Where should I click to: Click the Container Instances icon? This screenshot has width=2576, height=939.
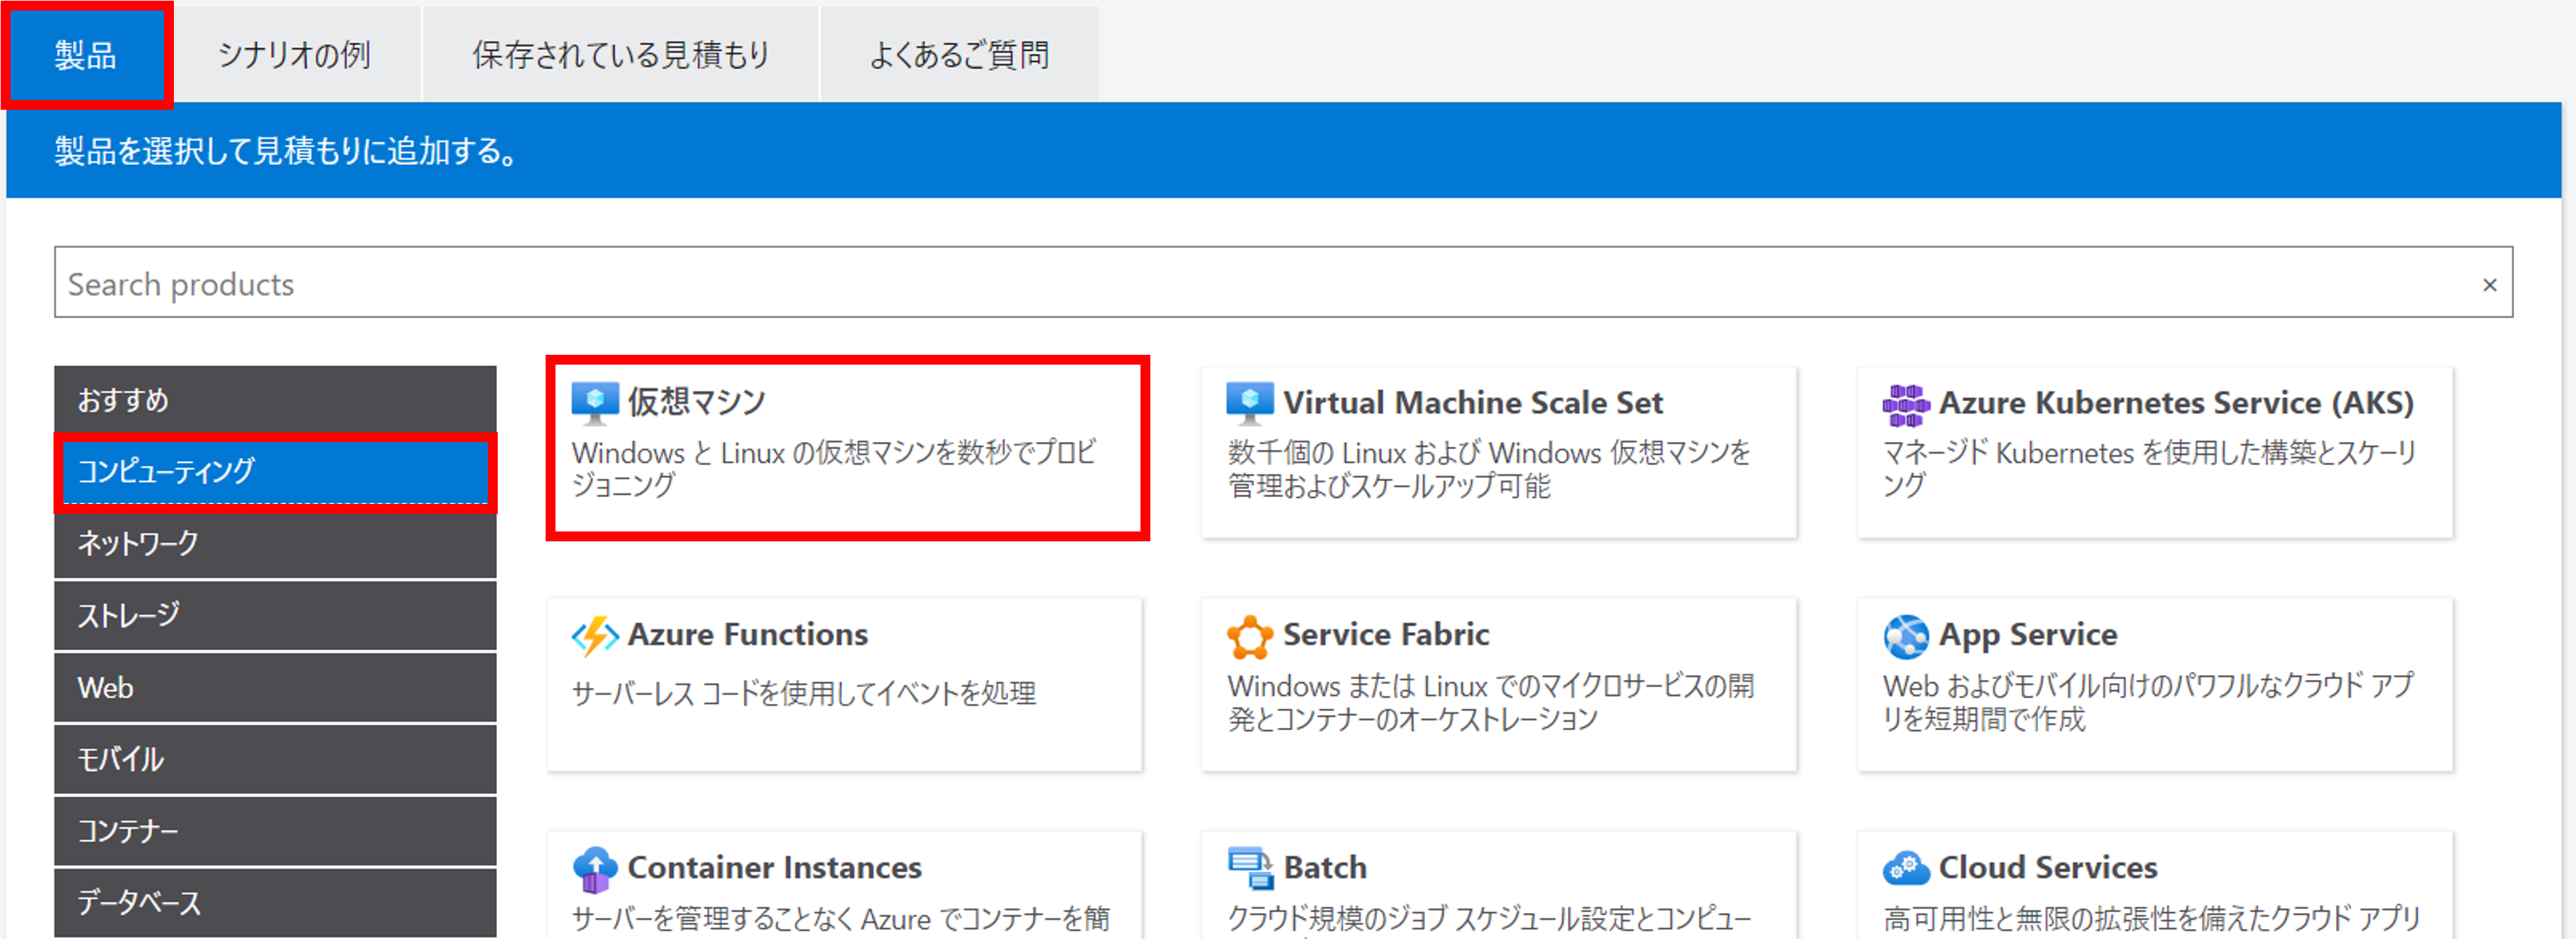pos(595,868)
